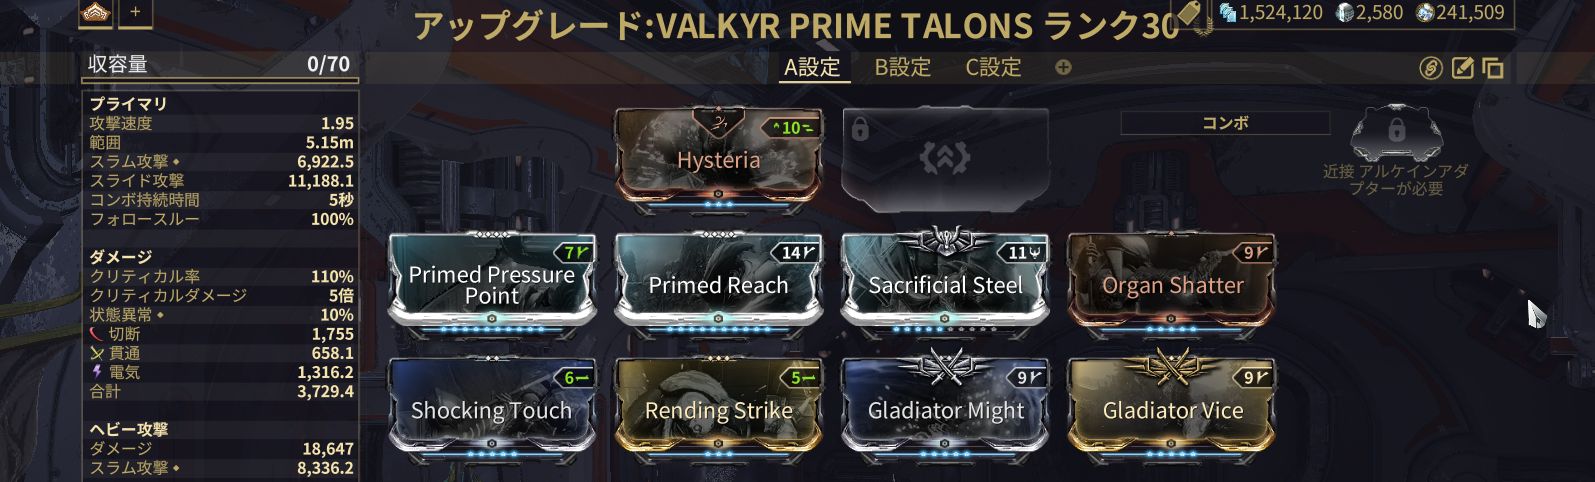Click the chain link icon
The width and height of the screenshot is (1595, 482).
1431,68
